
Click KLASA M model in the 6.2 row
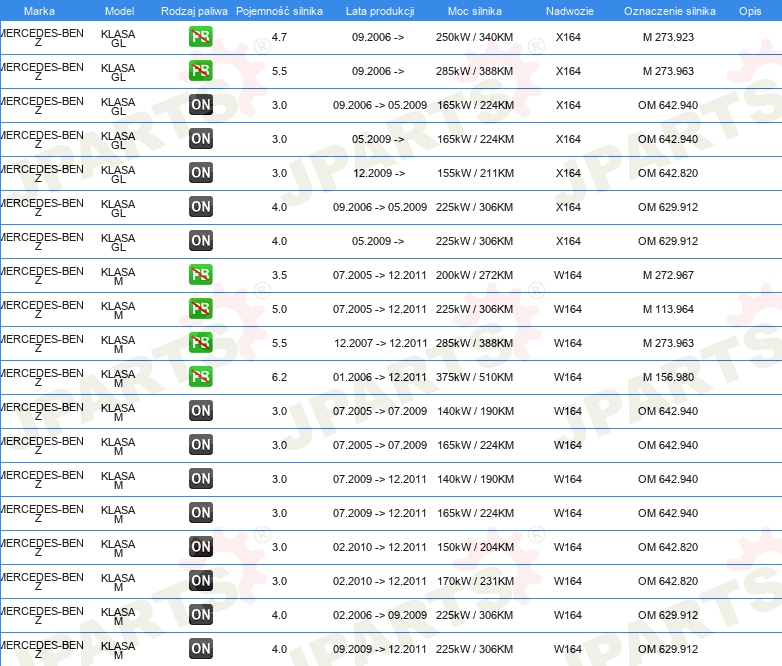tap(118, 379)
